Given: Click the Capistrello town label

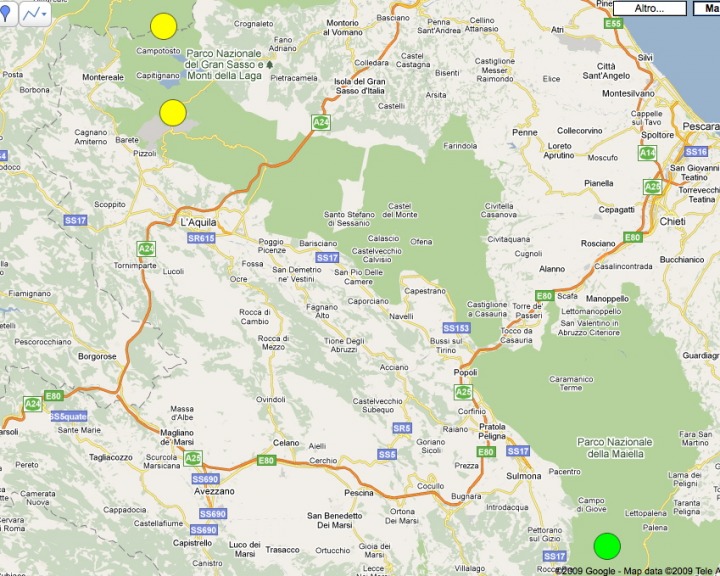Looking at the screenshot, I should tap(192, 543).
